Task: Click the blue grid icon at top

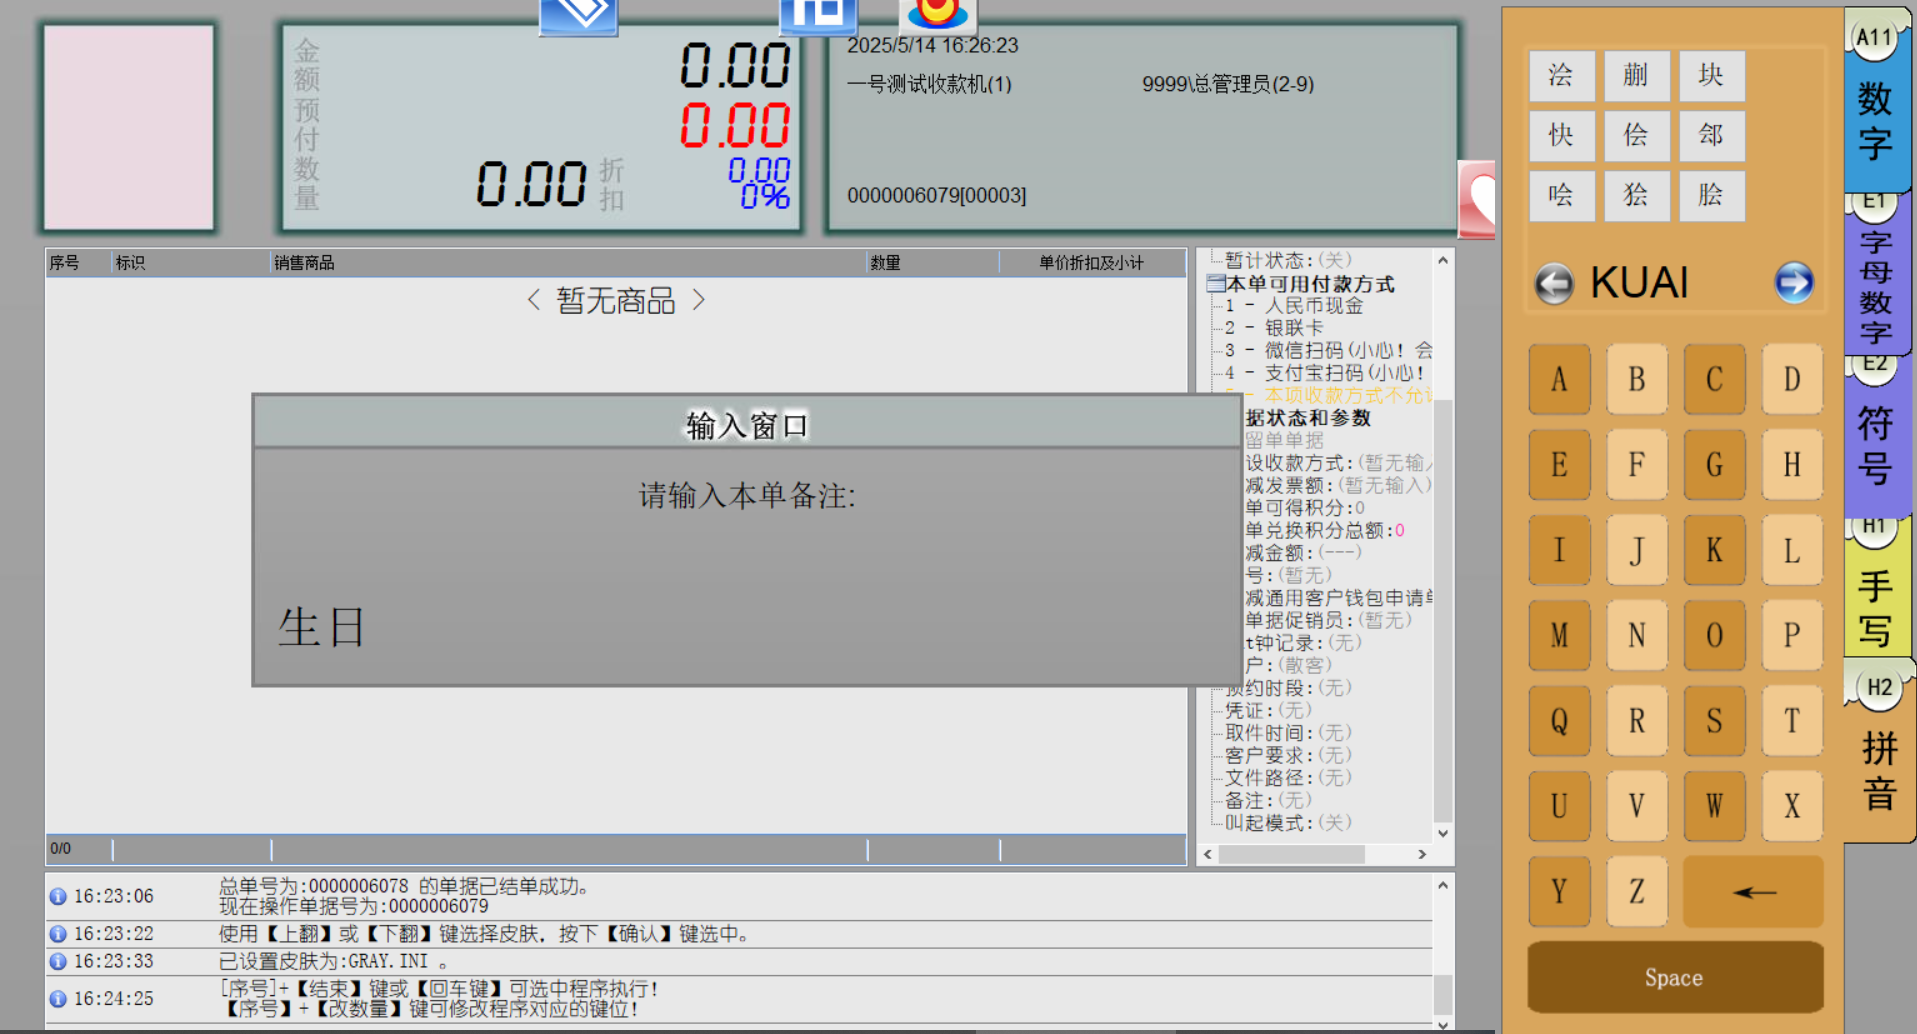Action: tap(818, 15)
